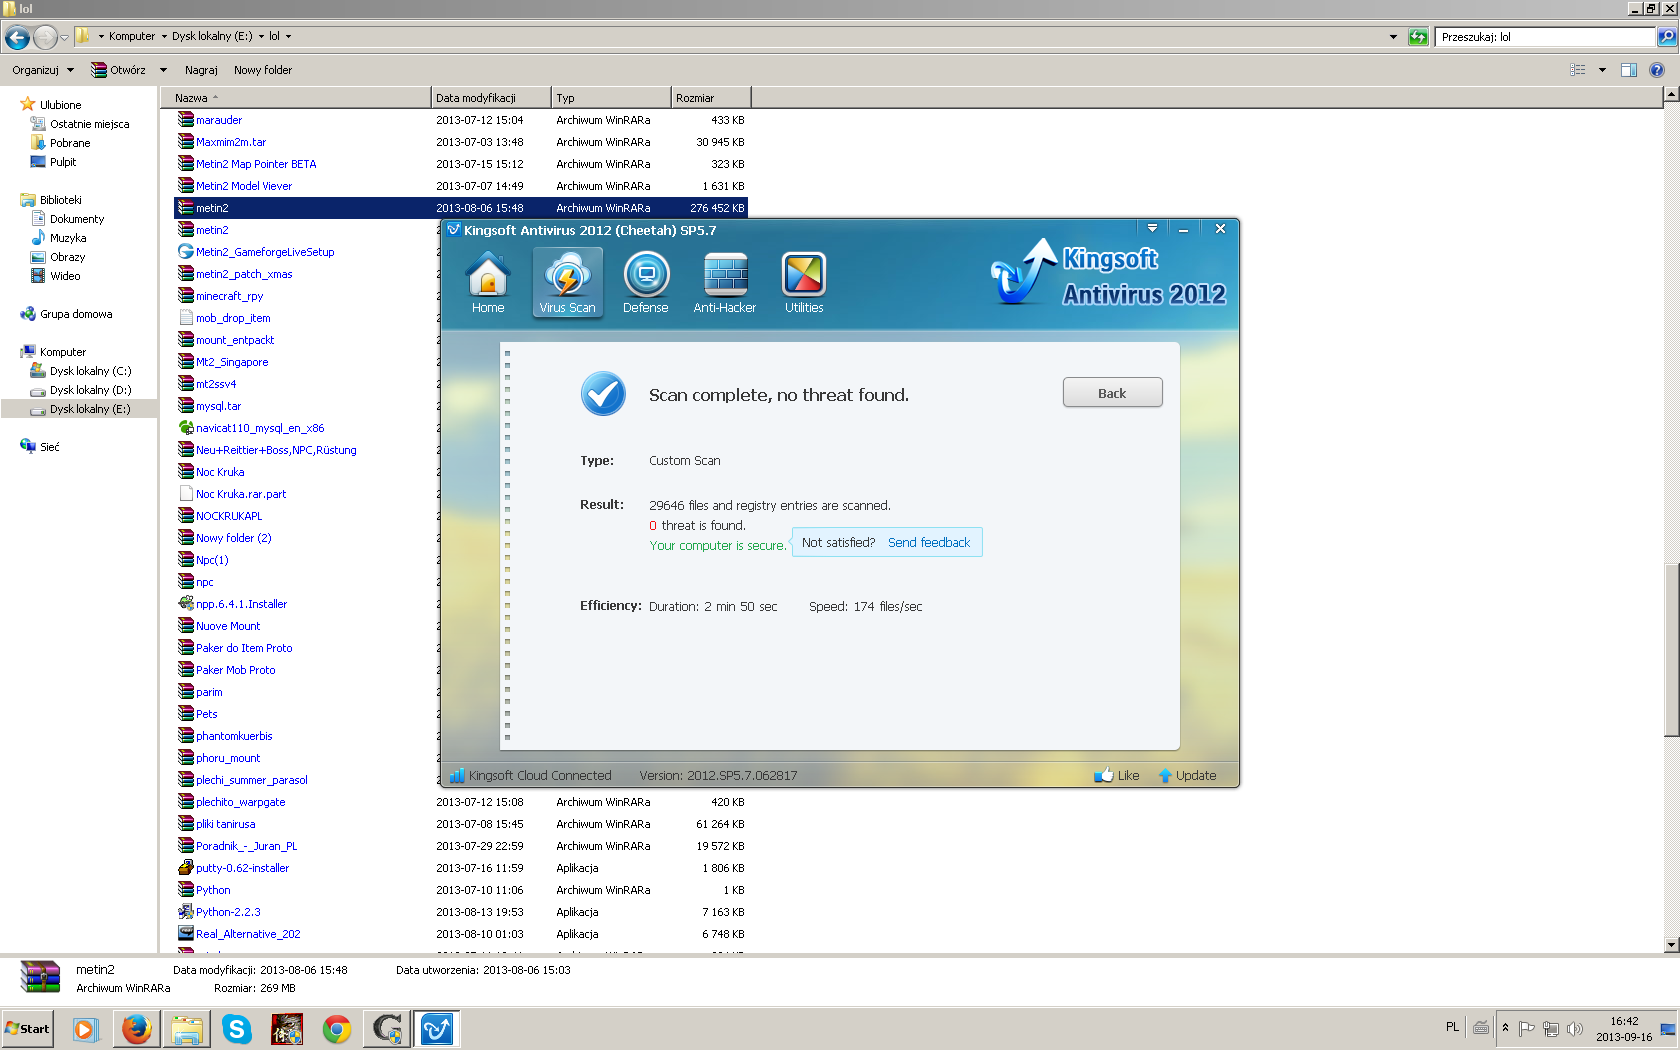Open recent locations dropdown arrow
Viewport: 1680px width, 1050px height.
[65, 37]
